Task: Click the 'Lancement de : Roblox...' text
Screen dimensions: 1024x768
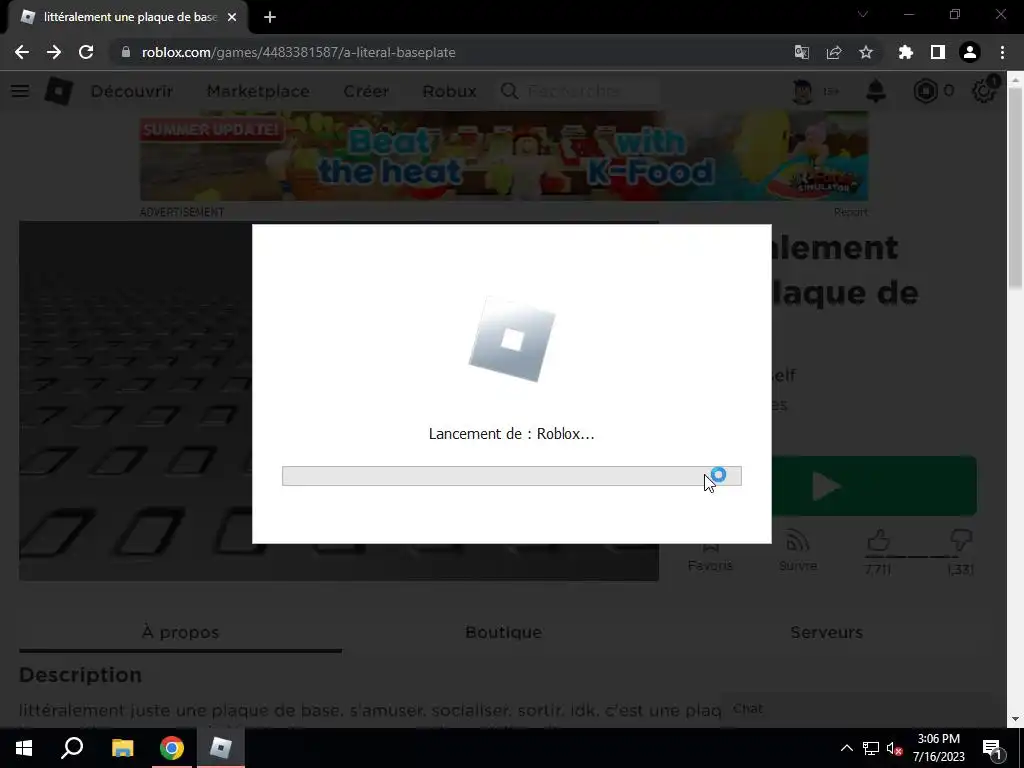Action: click(511, 434)
